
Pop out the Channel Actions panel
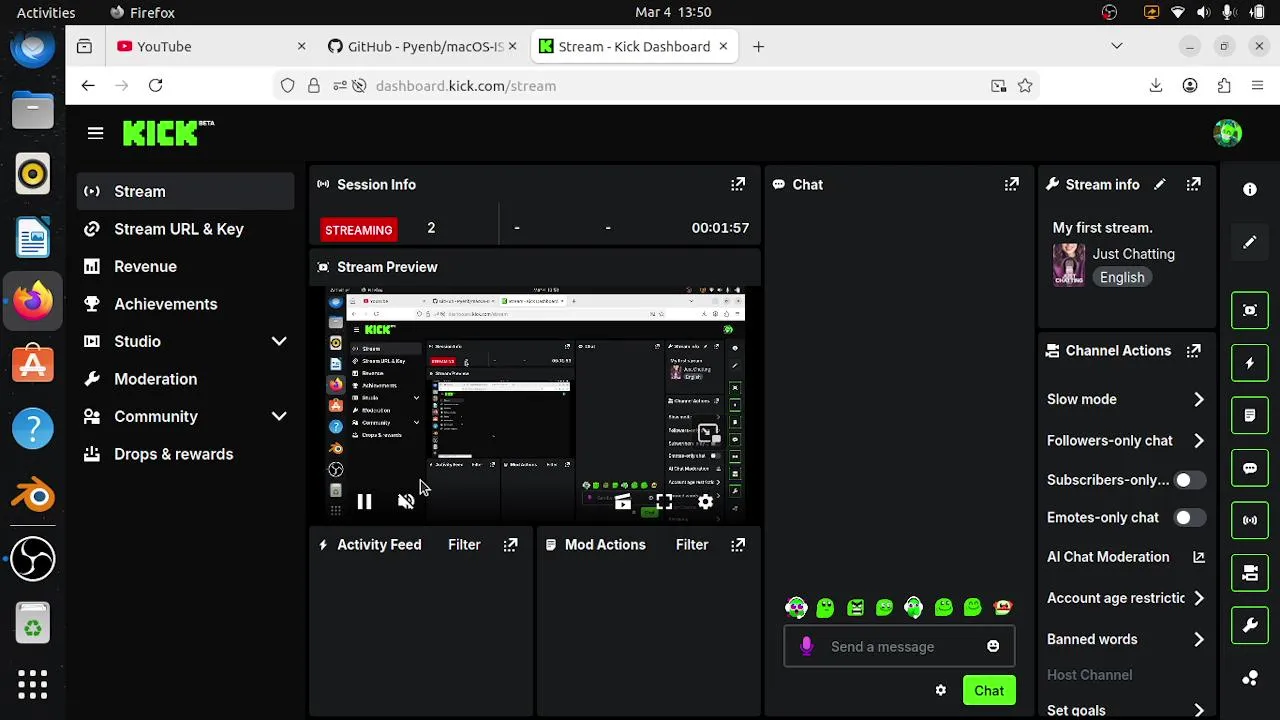tap(1194, 351)
